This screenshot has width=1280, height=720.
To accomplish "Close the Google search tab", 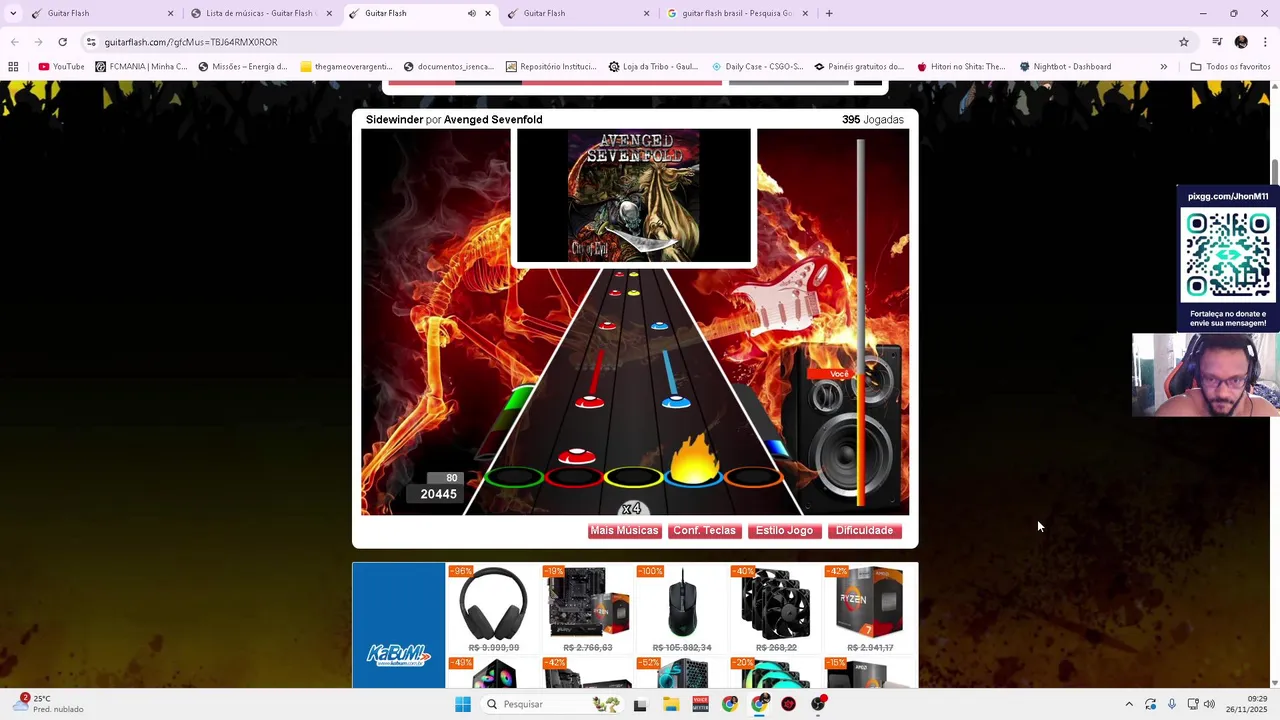I will (804, 13).
